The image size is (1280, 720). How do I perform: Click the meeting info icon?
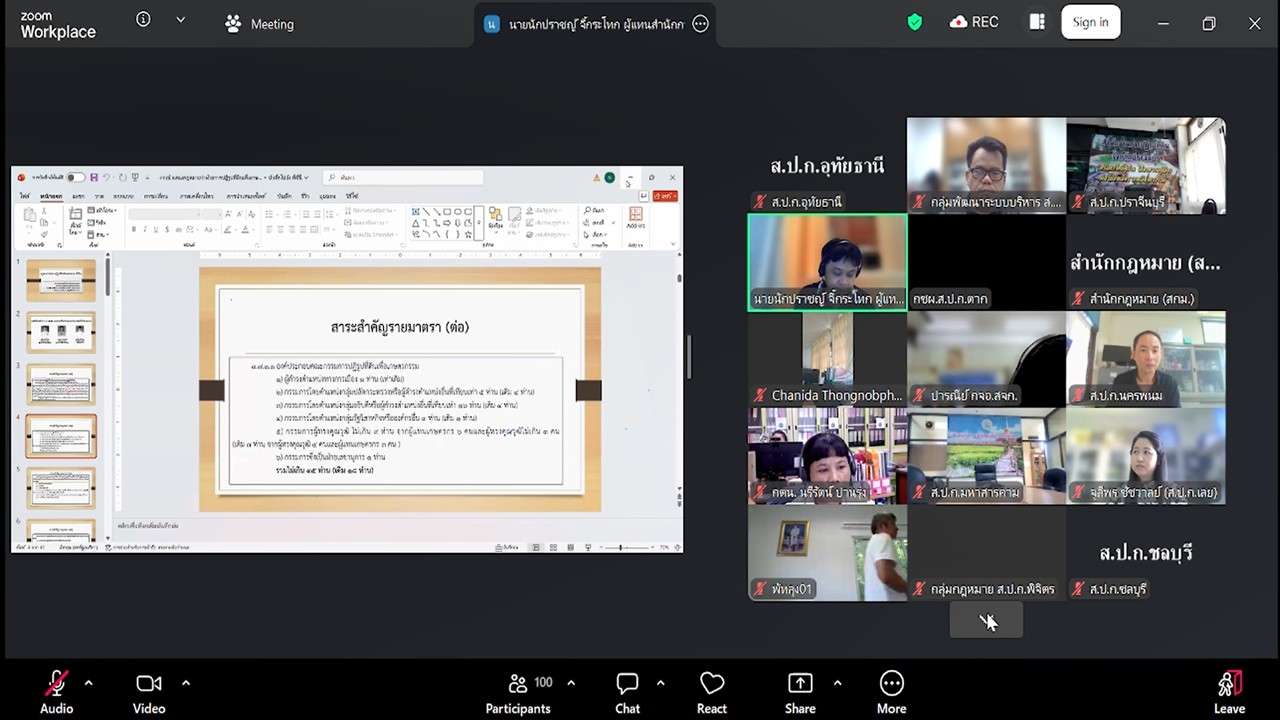(x=143, y=20)
